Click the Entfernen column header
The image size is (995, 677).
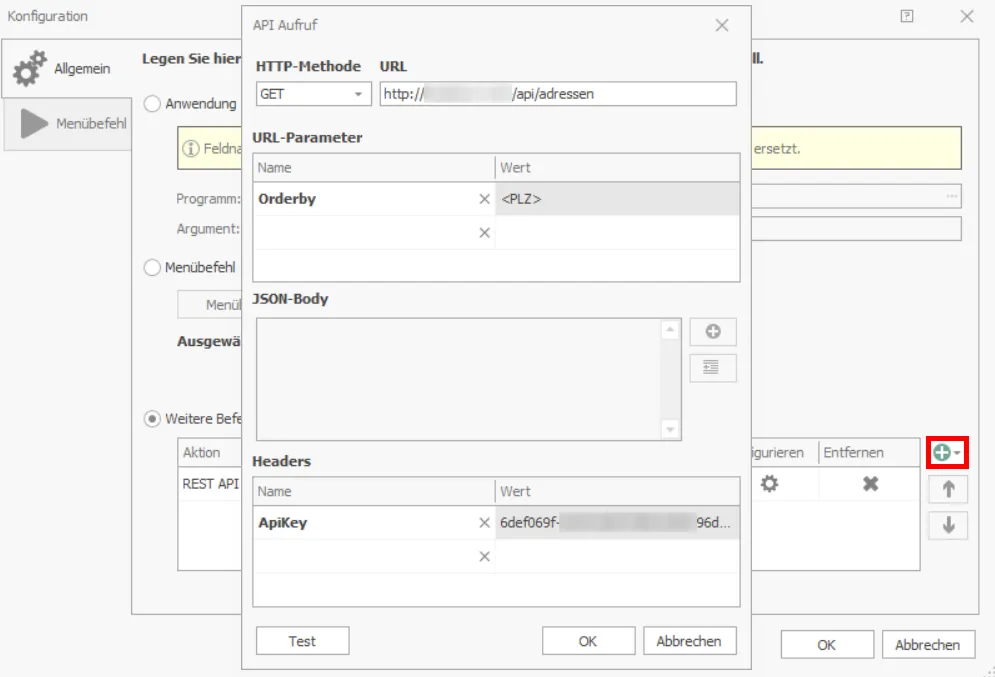click(869, 452)
